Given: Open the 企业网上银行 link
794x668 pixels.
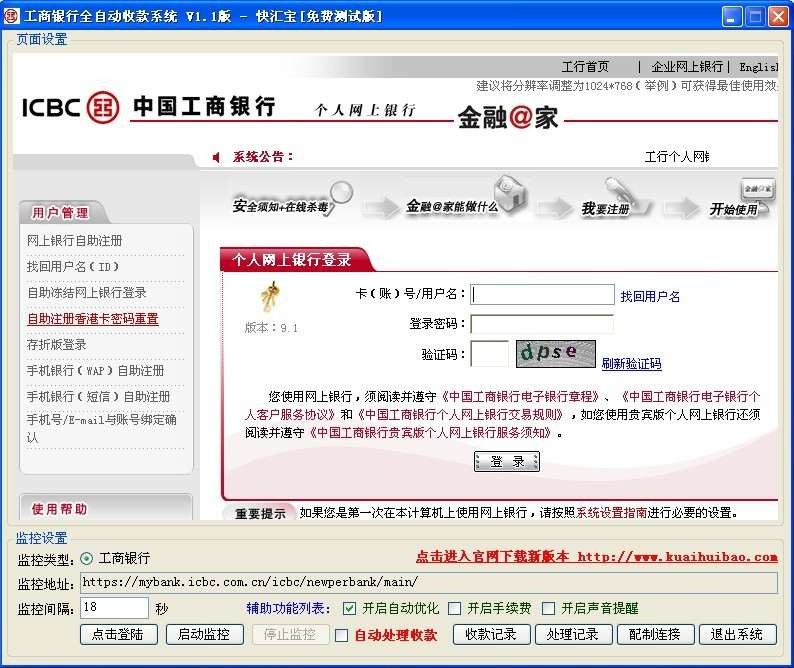Looking at the screenshot, I should pyautogui.click(x=687, y=66).
